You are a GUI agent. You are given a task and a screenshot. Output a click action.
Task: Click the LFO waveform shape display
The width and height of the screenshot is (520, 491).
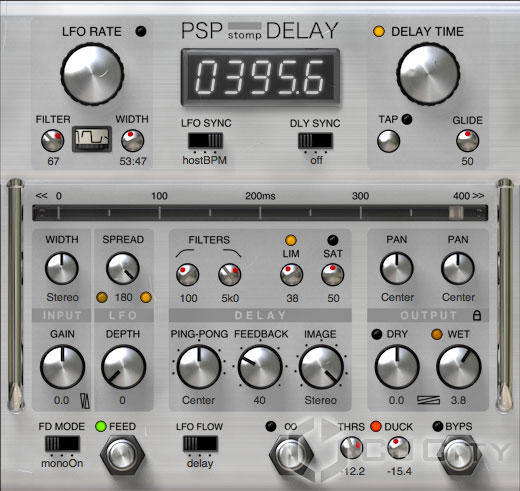coord(92,139)
